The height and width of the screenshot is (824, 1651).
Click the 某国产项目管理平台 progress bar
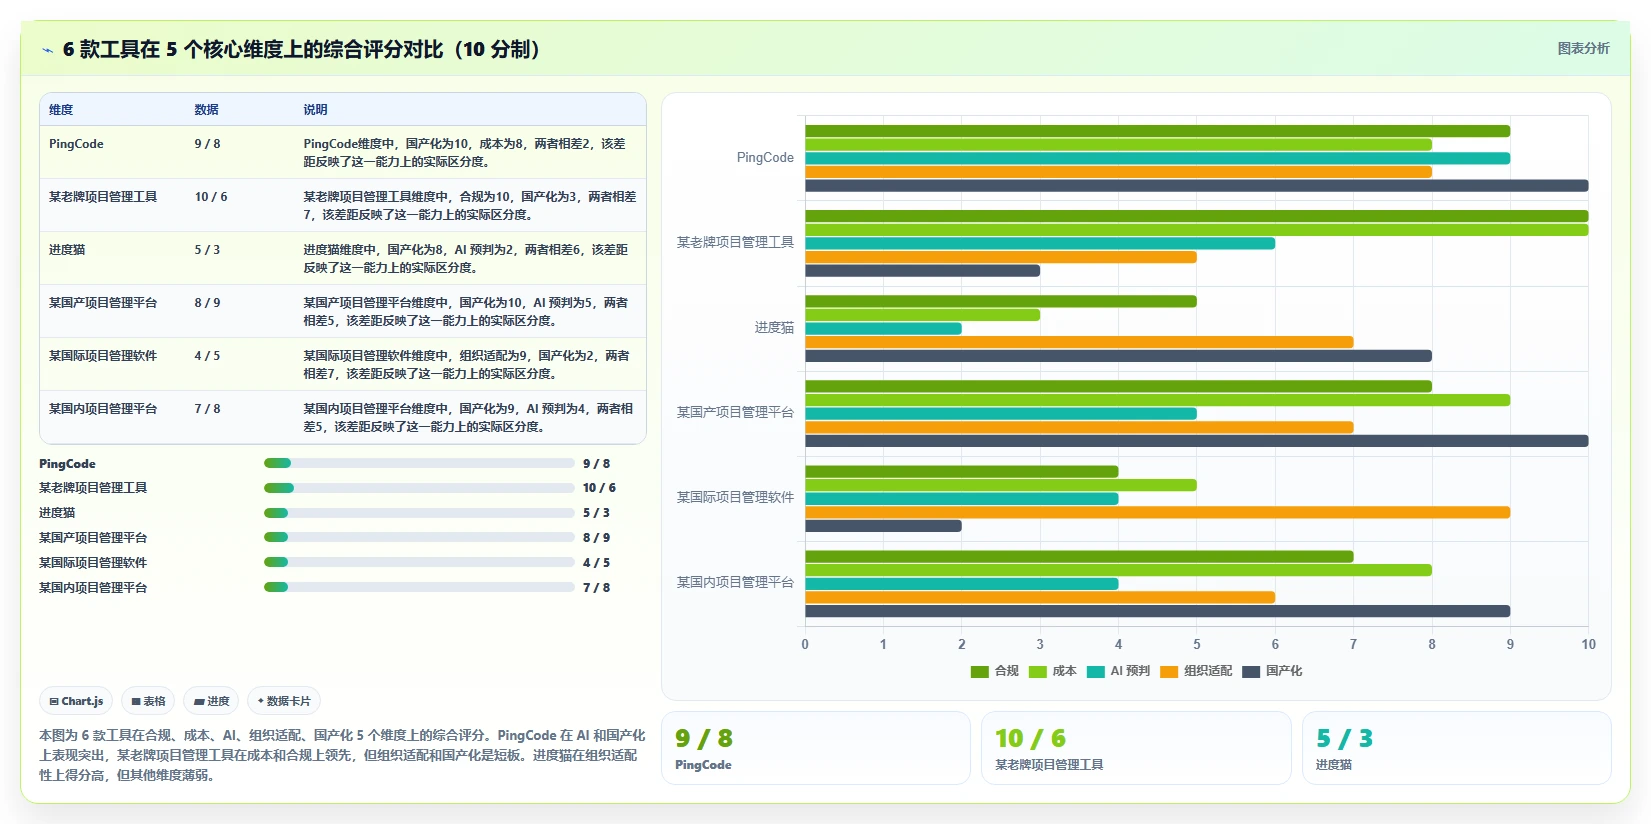pos(419,537)
